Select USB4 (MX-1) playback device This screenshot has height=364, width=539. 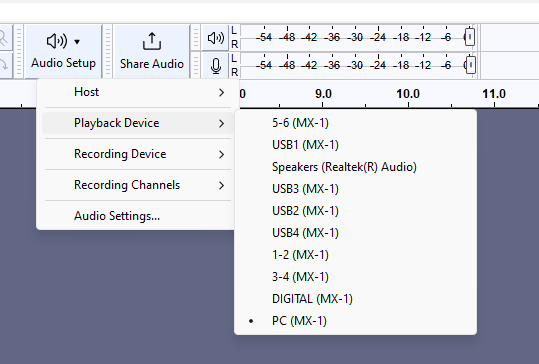355,233
